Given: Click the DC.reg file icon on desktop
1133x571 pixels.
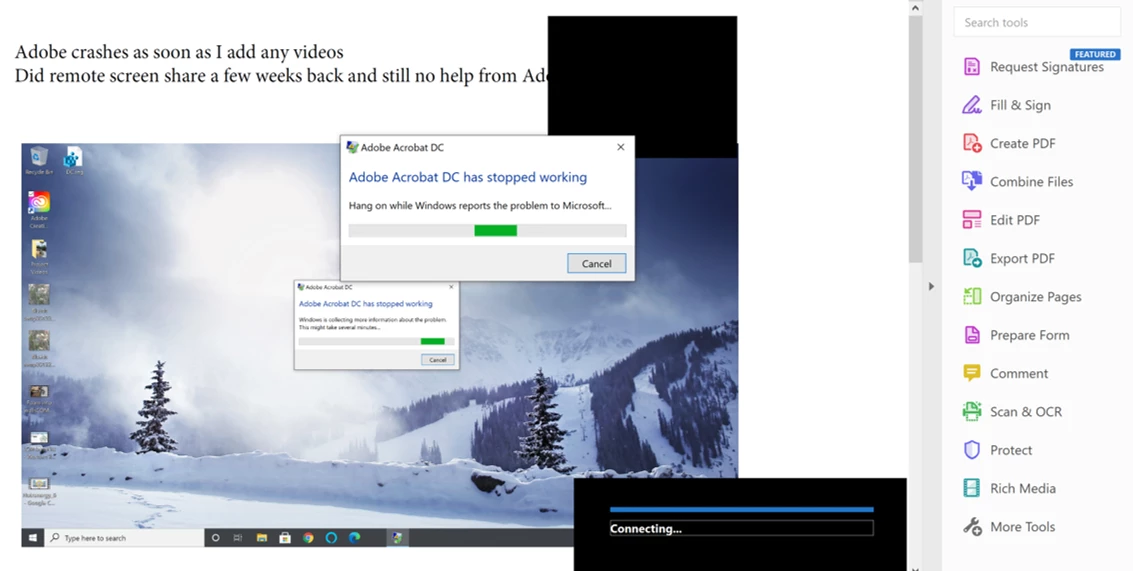Looking at the screenshot, I should tap(74, 161).
